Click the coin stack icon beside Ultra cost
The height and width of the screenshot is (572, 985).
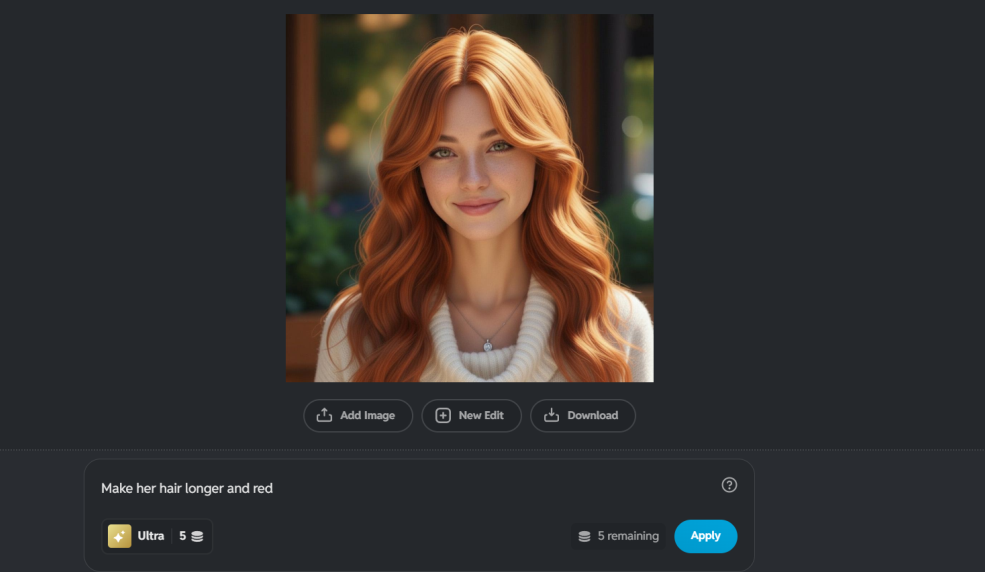[x=197, y=536]
